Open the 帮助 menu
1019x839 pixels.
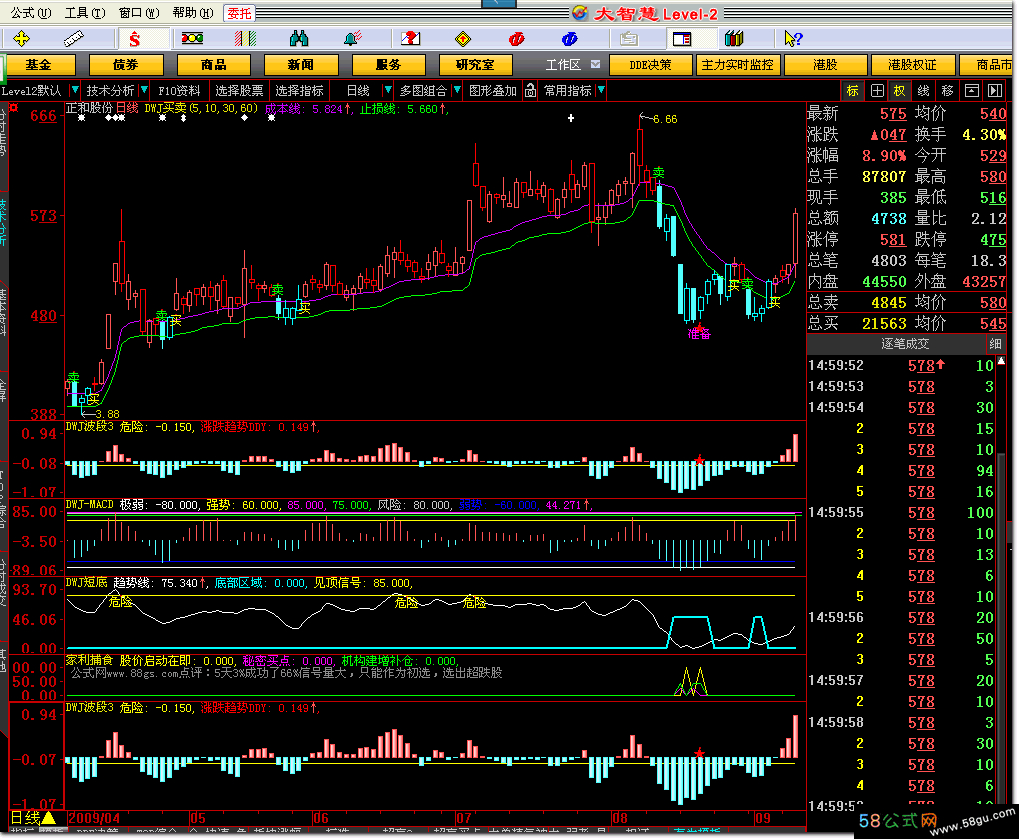[192, 13]
